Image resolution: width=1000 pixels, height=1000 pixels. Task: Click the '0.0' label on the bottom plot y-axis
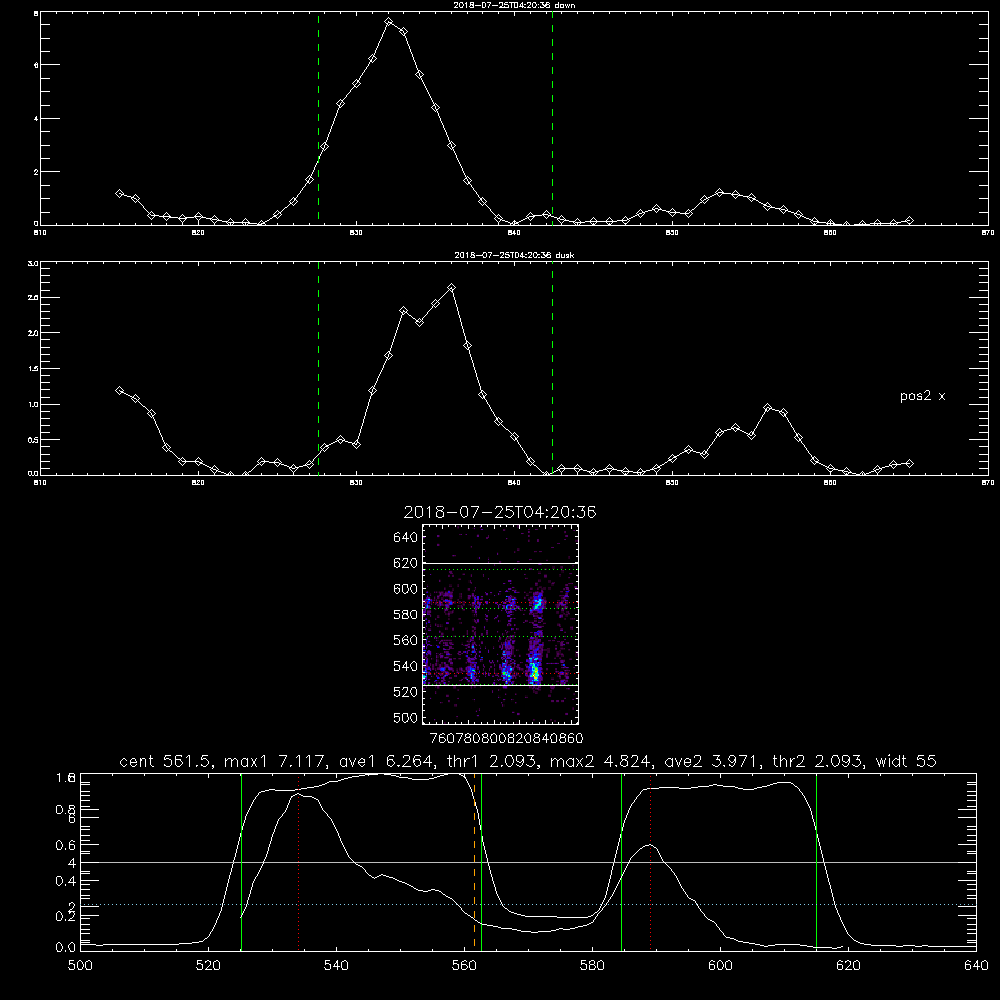point(66,948)
